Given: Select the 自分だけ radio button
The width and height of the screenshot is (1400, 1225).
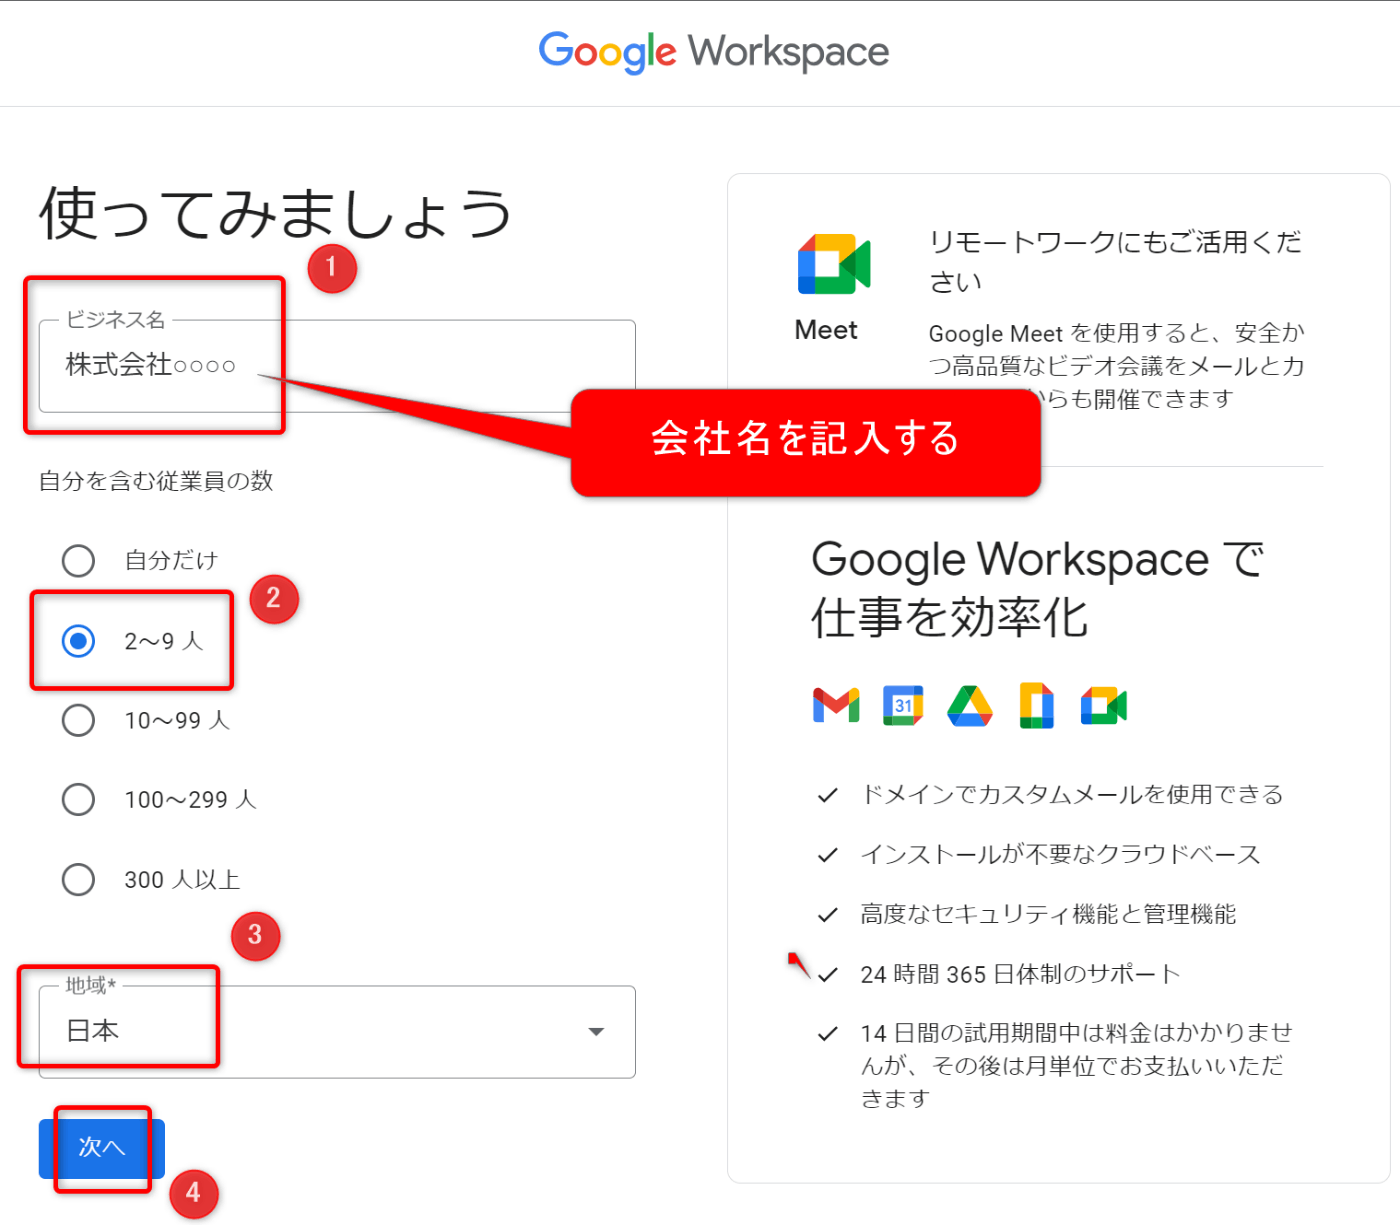Looking at the screenshot, I should (x=78, y=560).
